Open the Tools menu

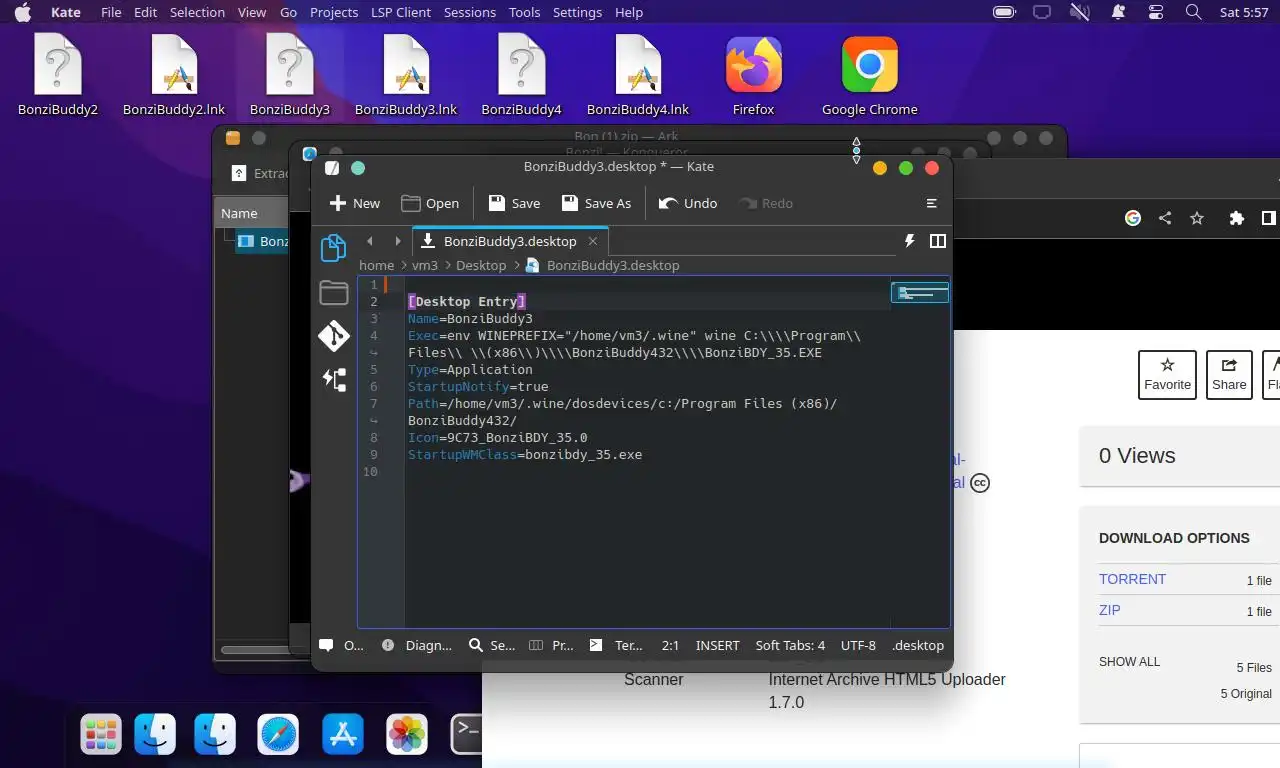pyautogui.click(x=524, y=12)
